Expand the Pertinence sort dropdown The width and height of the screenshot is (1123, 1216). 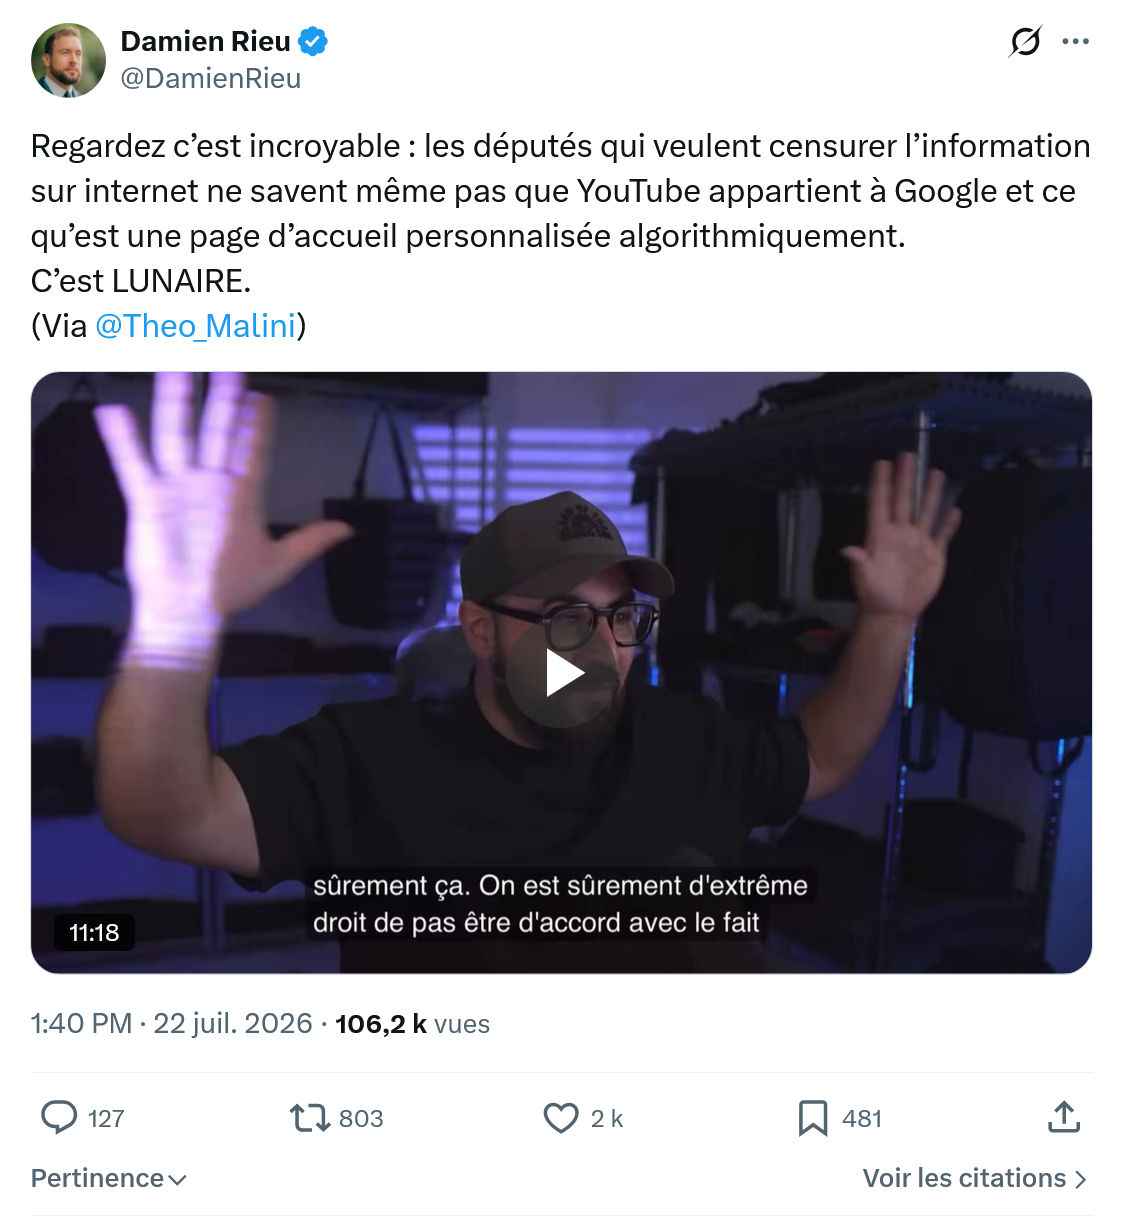click(x=109, y=1178)
